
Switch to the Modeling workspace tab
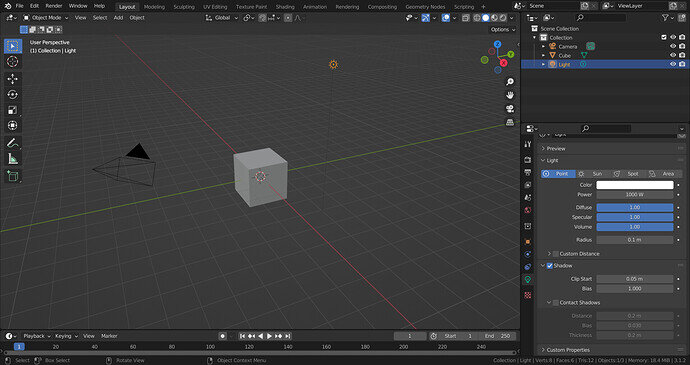click(154, 7)
